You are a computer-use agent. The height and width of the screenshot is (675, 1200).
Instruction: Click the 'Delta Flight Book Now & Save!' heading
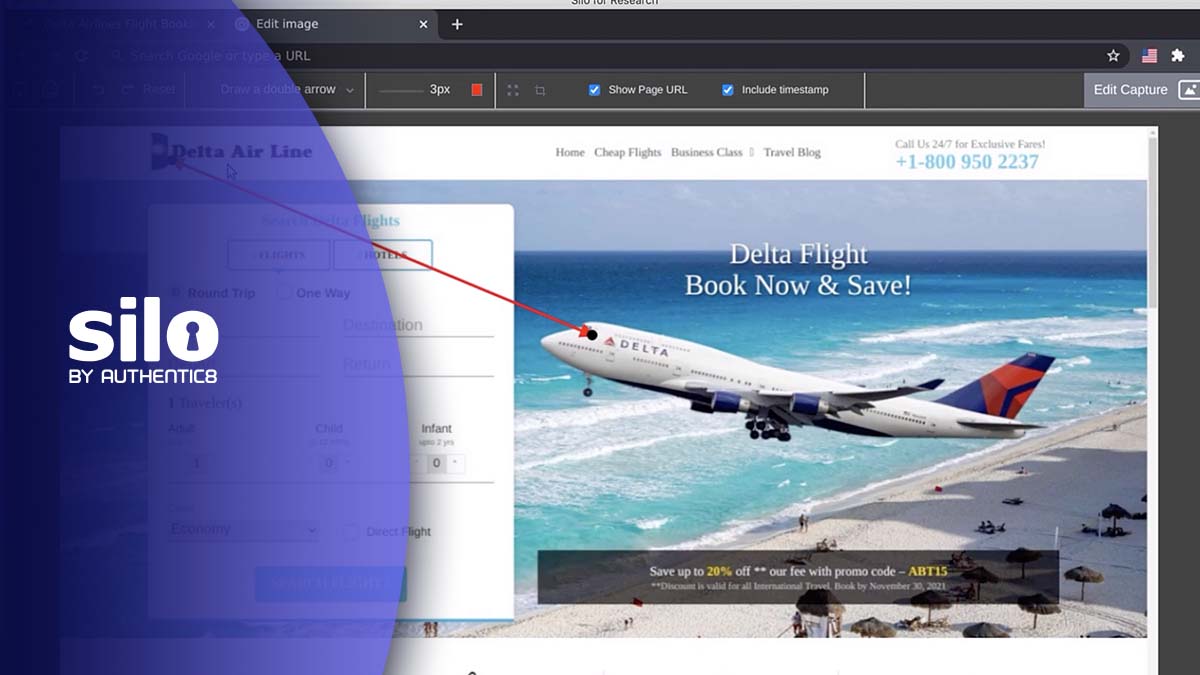tap(798, 269)
